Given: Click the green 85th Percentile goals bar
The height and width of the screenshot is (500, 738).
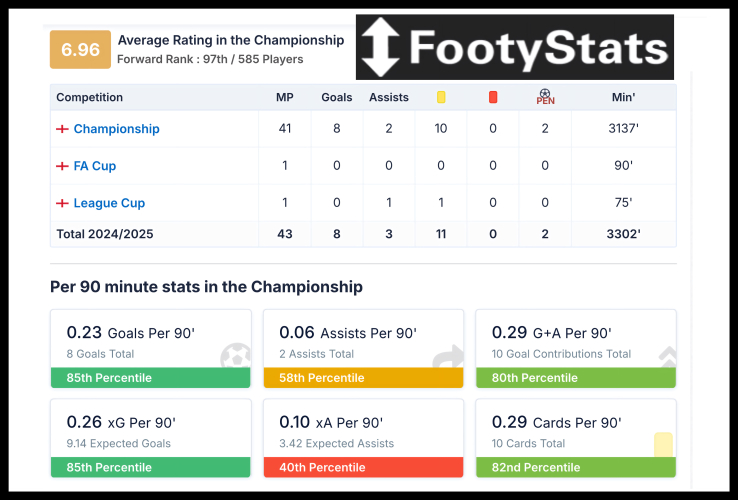Looking at the screenshot, I should pyautogui.click(x=150, y=378).
